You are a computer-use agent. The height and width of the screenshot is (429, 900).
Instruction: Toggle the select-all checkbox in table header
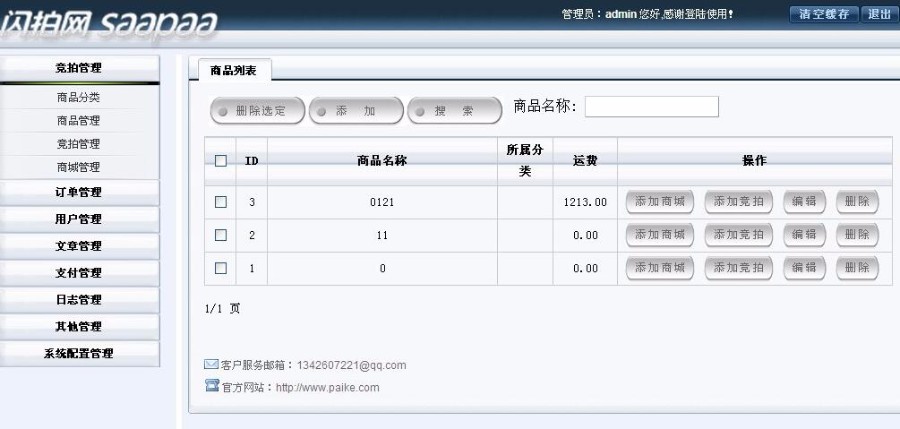(221, 161)
